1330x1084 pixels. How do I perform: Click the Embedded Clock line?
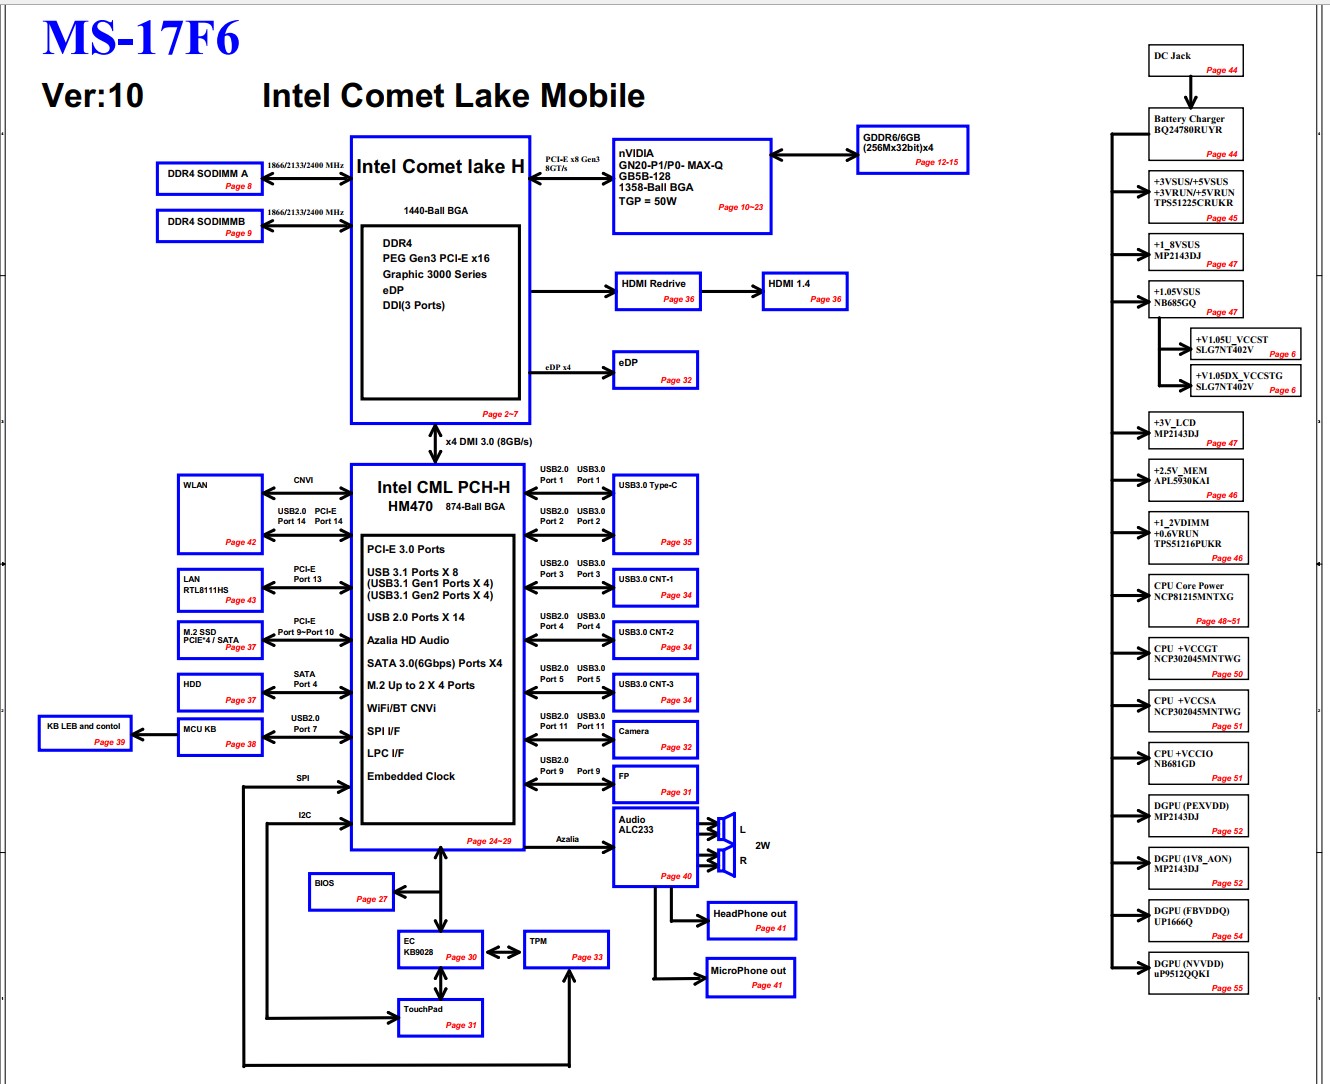(411, 776)
